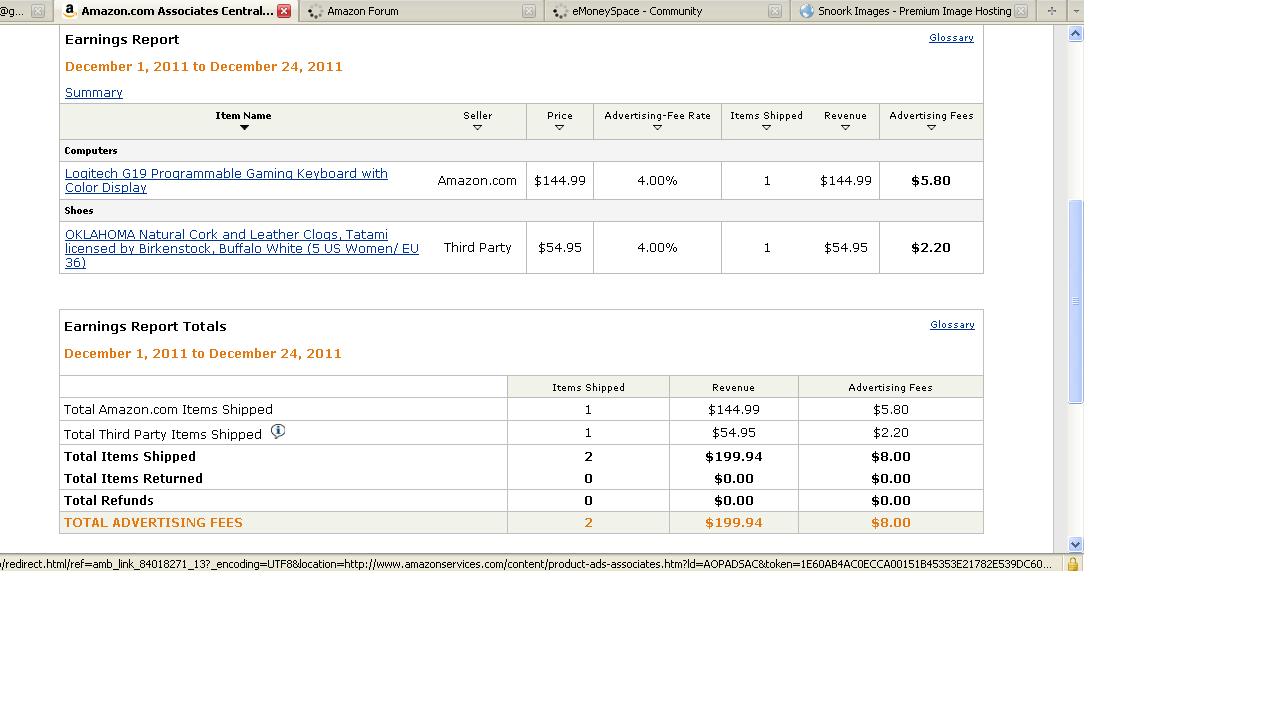Viewport: 1280px width, 720px height.
Task: Click the 4.00% fee rate in the clogs row
Action: 657,247
